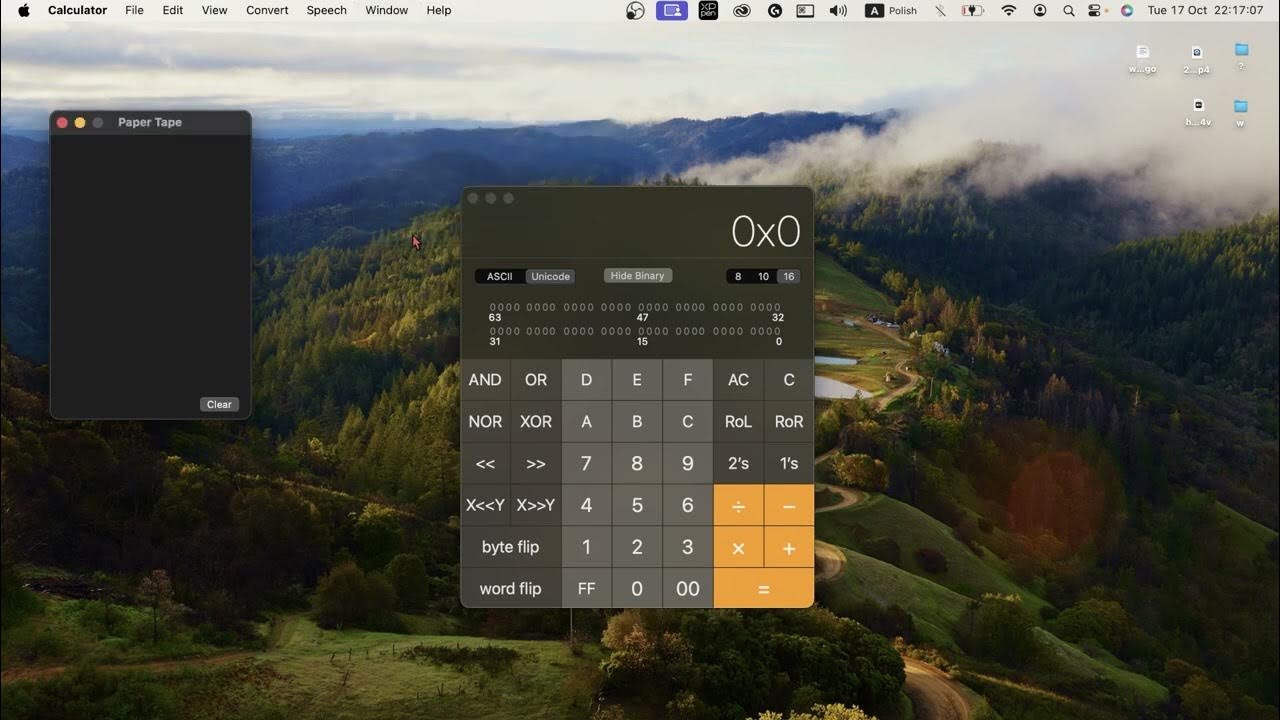Open the XP-Pen menu bar icon

pos(709,10)
